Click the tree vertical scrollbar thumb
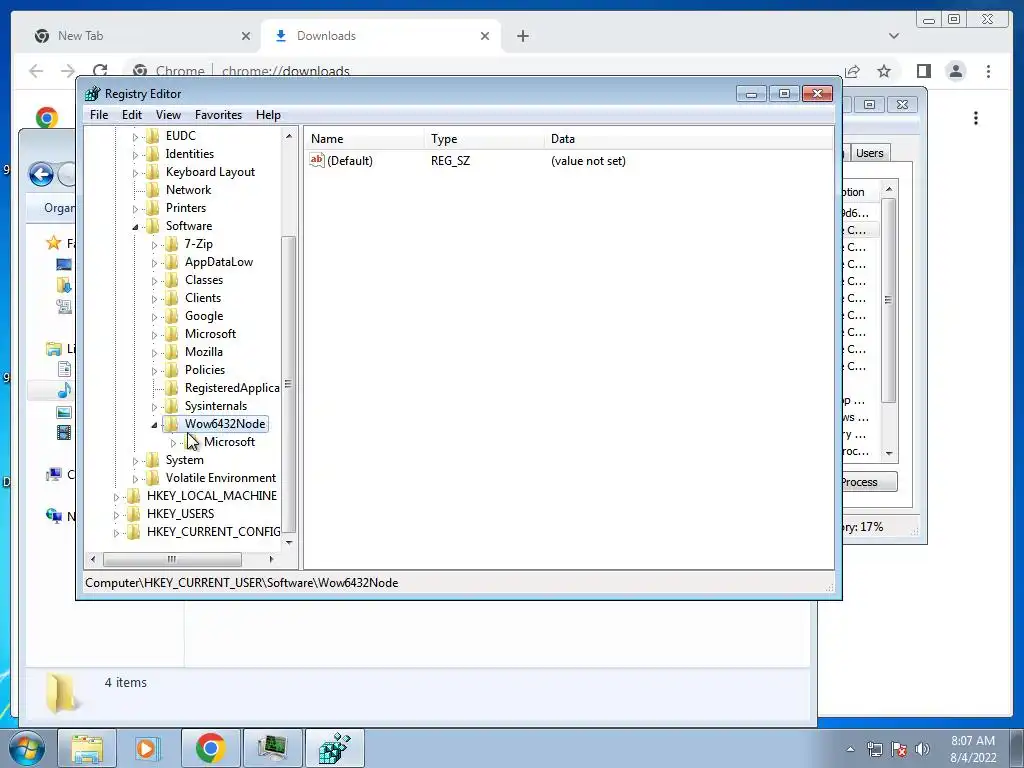 289,384
